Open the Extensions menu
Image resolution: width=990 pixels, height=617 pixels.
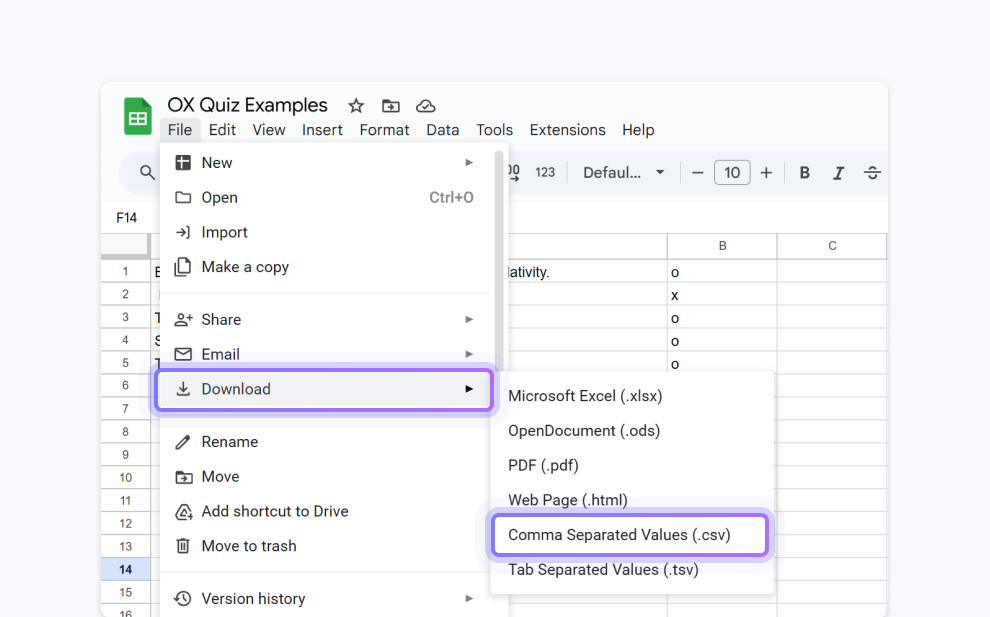(567, 130)
